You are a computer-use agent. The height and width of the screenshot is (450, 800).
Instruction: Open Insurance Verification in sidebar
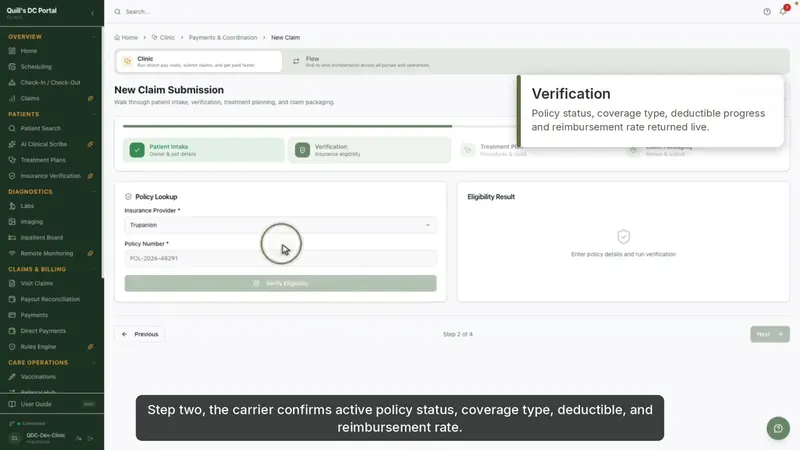pos(50,176)
